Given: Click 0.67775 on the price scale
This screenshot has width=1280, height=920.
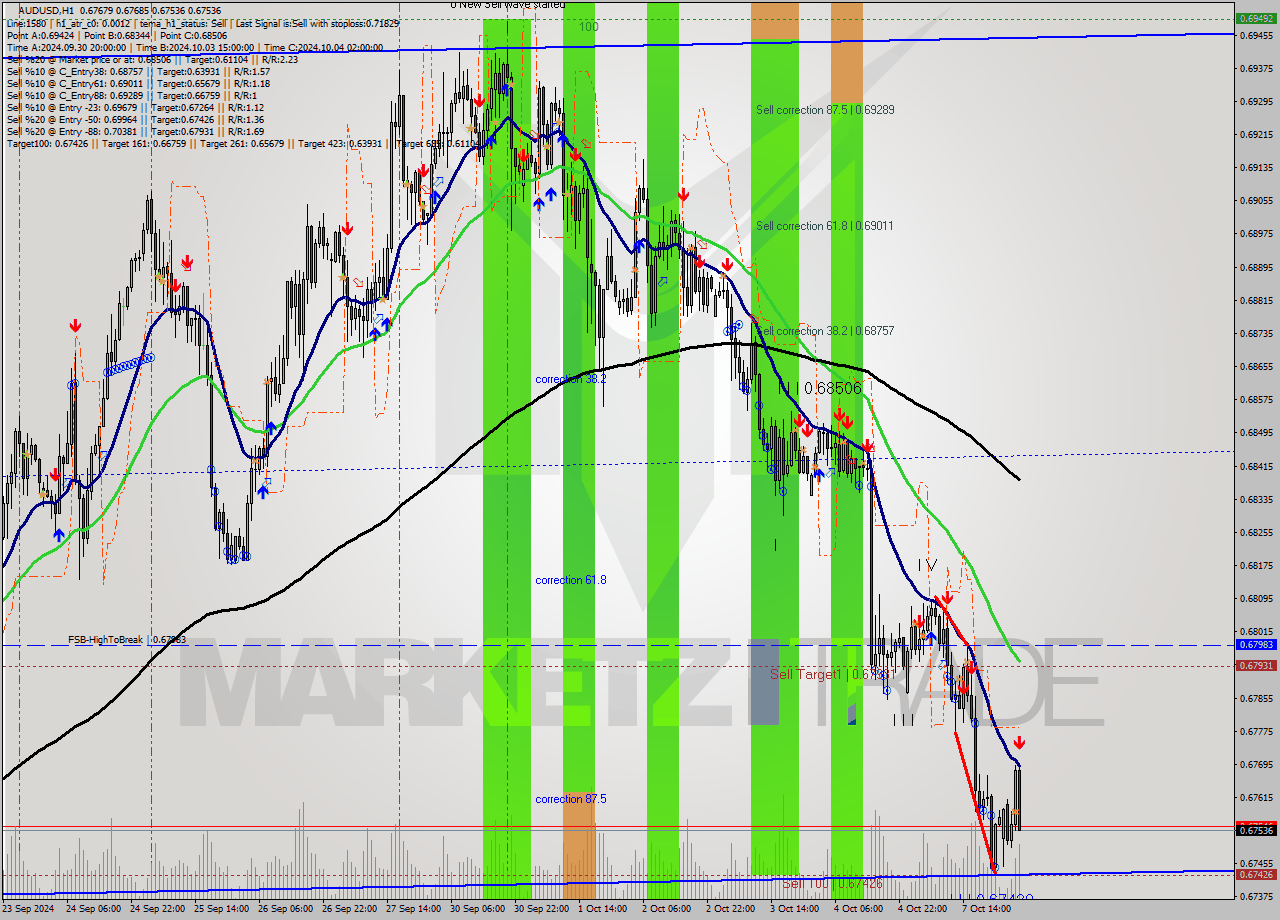Looking at the screenshot, I should pos(1256,731).
